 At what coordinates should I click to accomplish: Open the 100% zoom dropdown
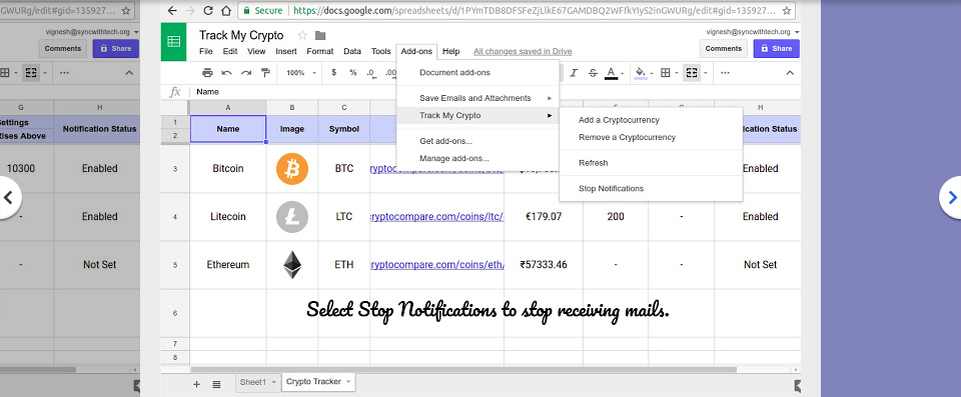click(301, 73)
